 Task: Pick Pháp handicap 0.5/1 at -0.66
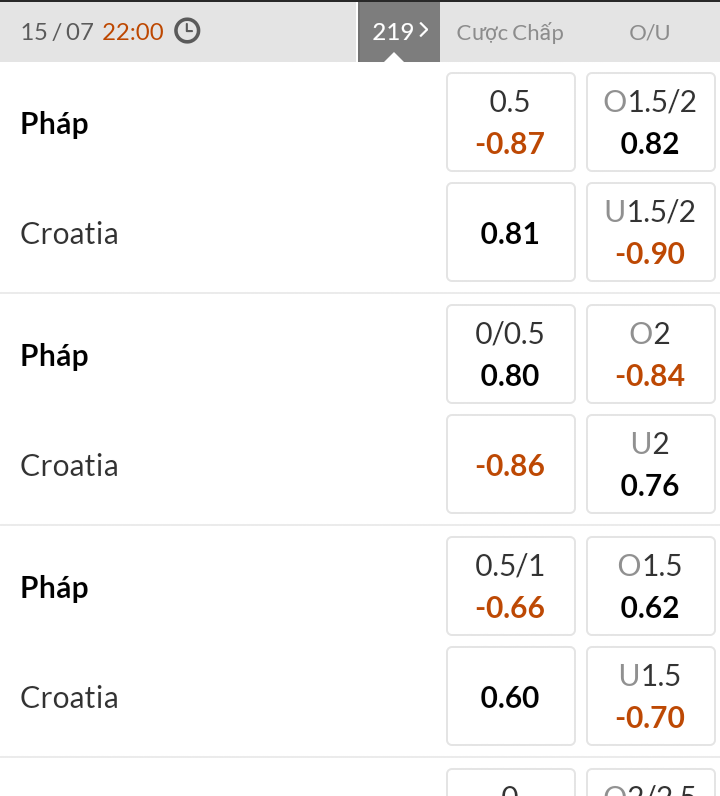[510, 586]
